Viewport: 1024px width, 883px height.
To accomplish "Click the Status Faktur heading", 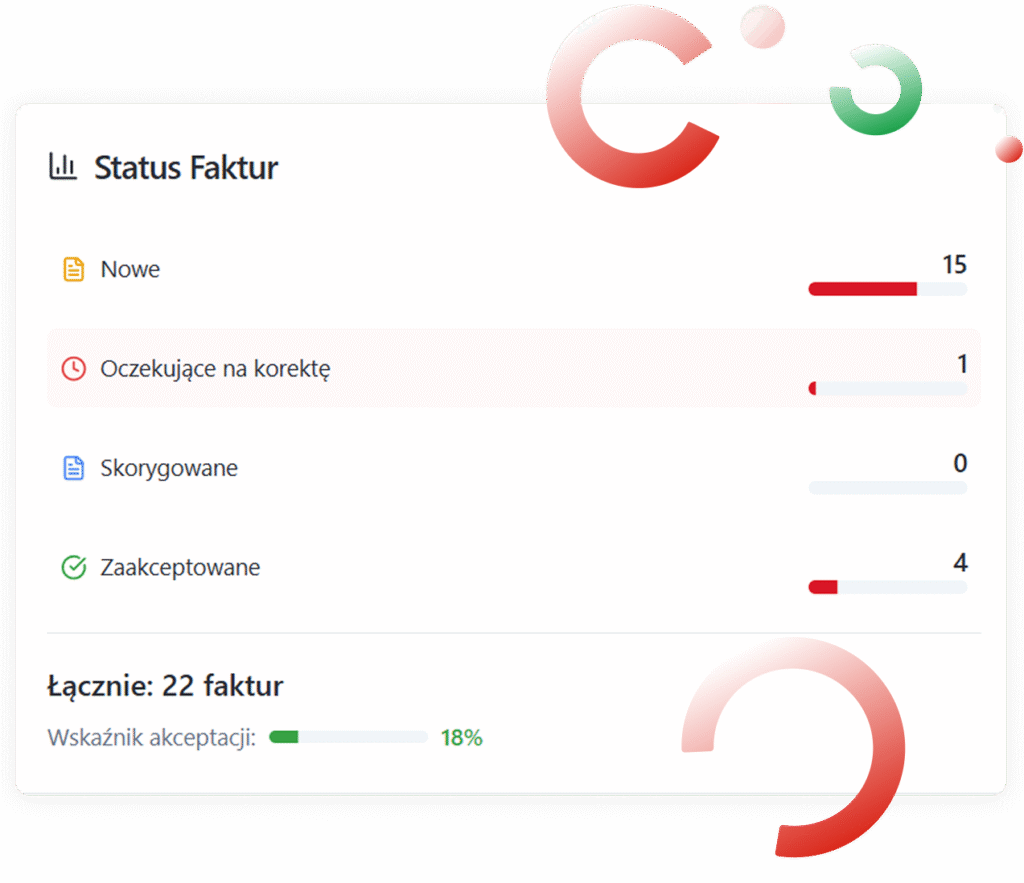I will coord(186,167).
